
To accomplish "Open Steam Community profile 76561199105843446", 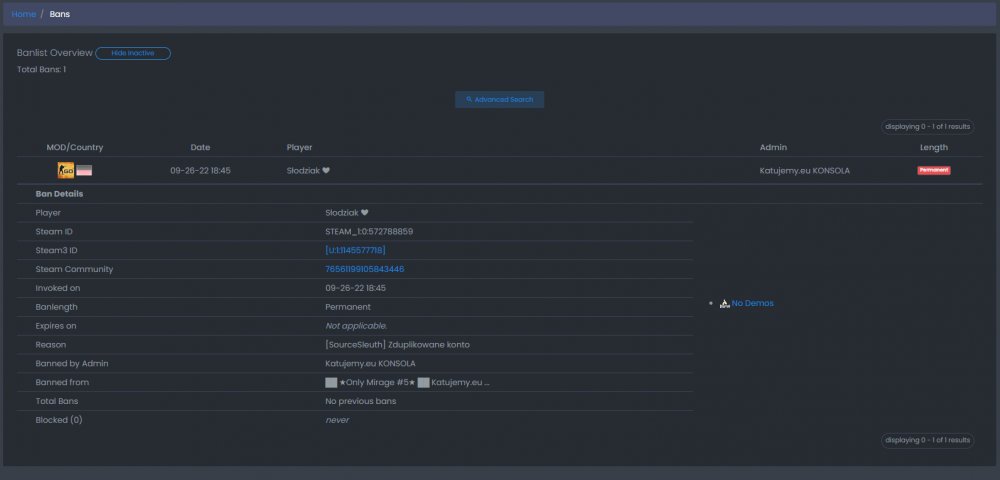I will tap(365, 269).
